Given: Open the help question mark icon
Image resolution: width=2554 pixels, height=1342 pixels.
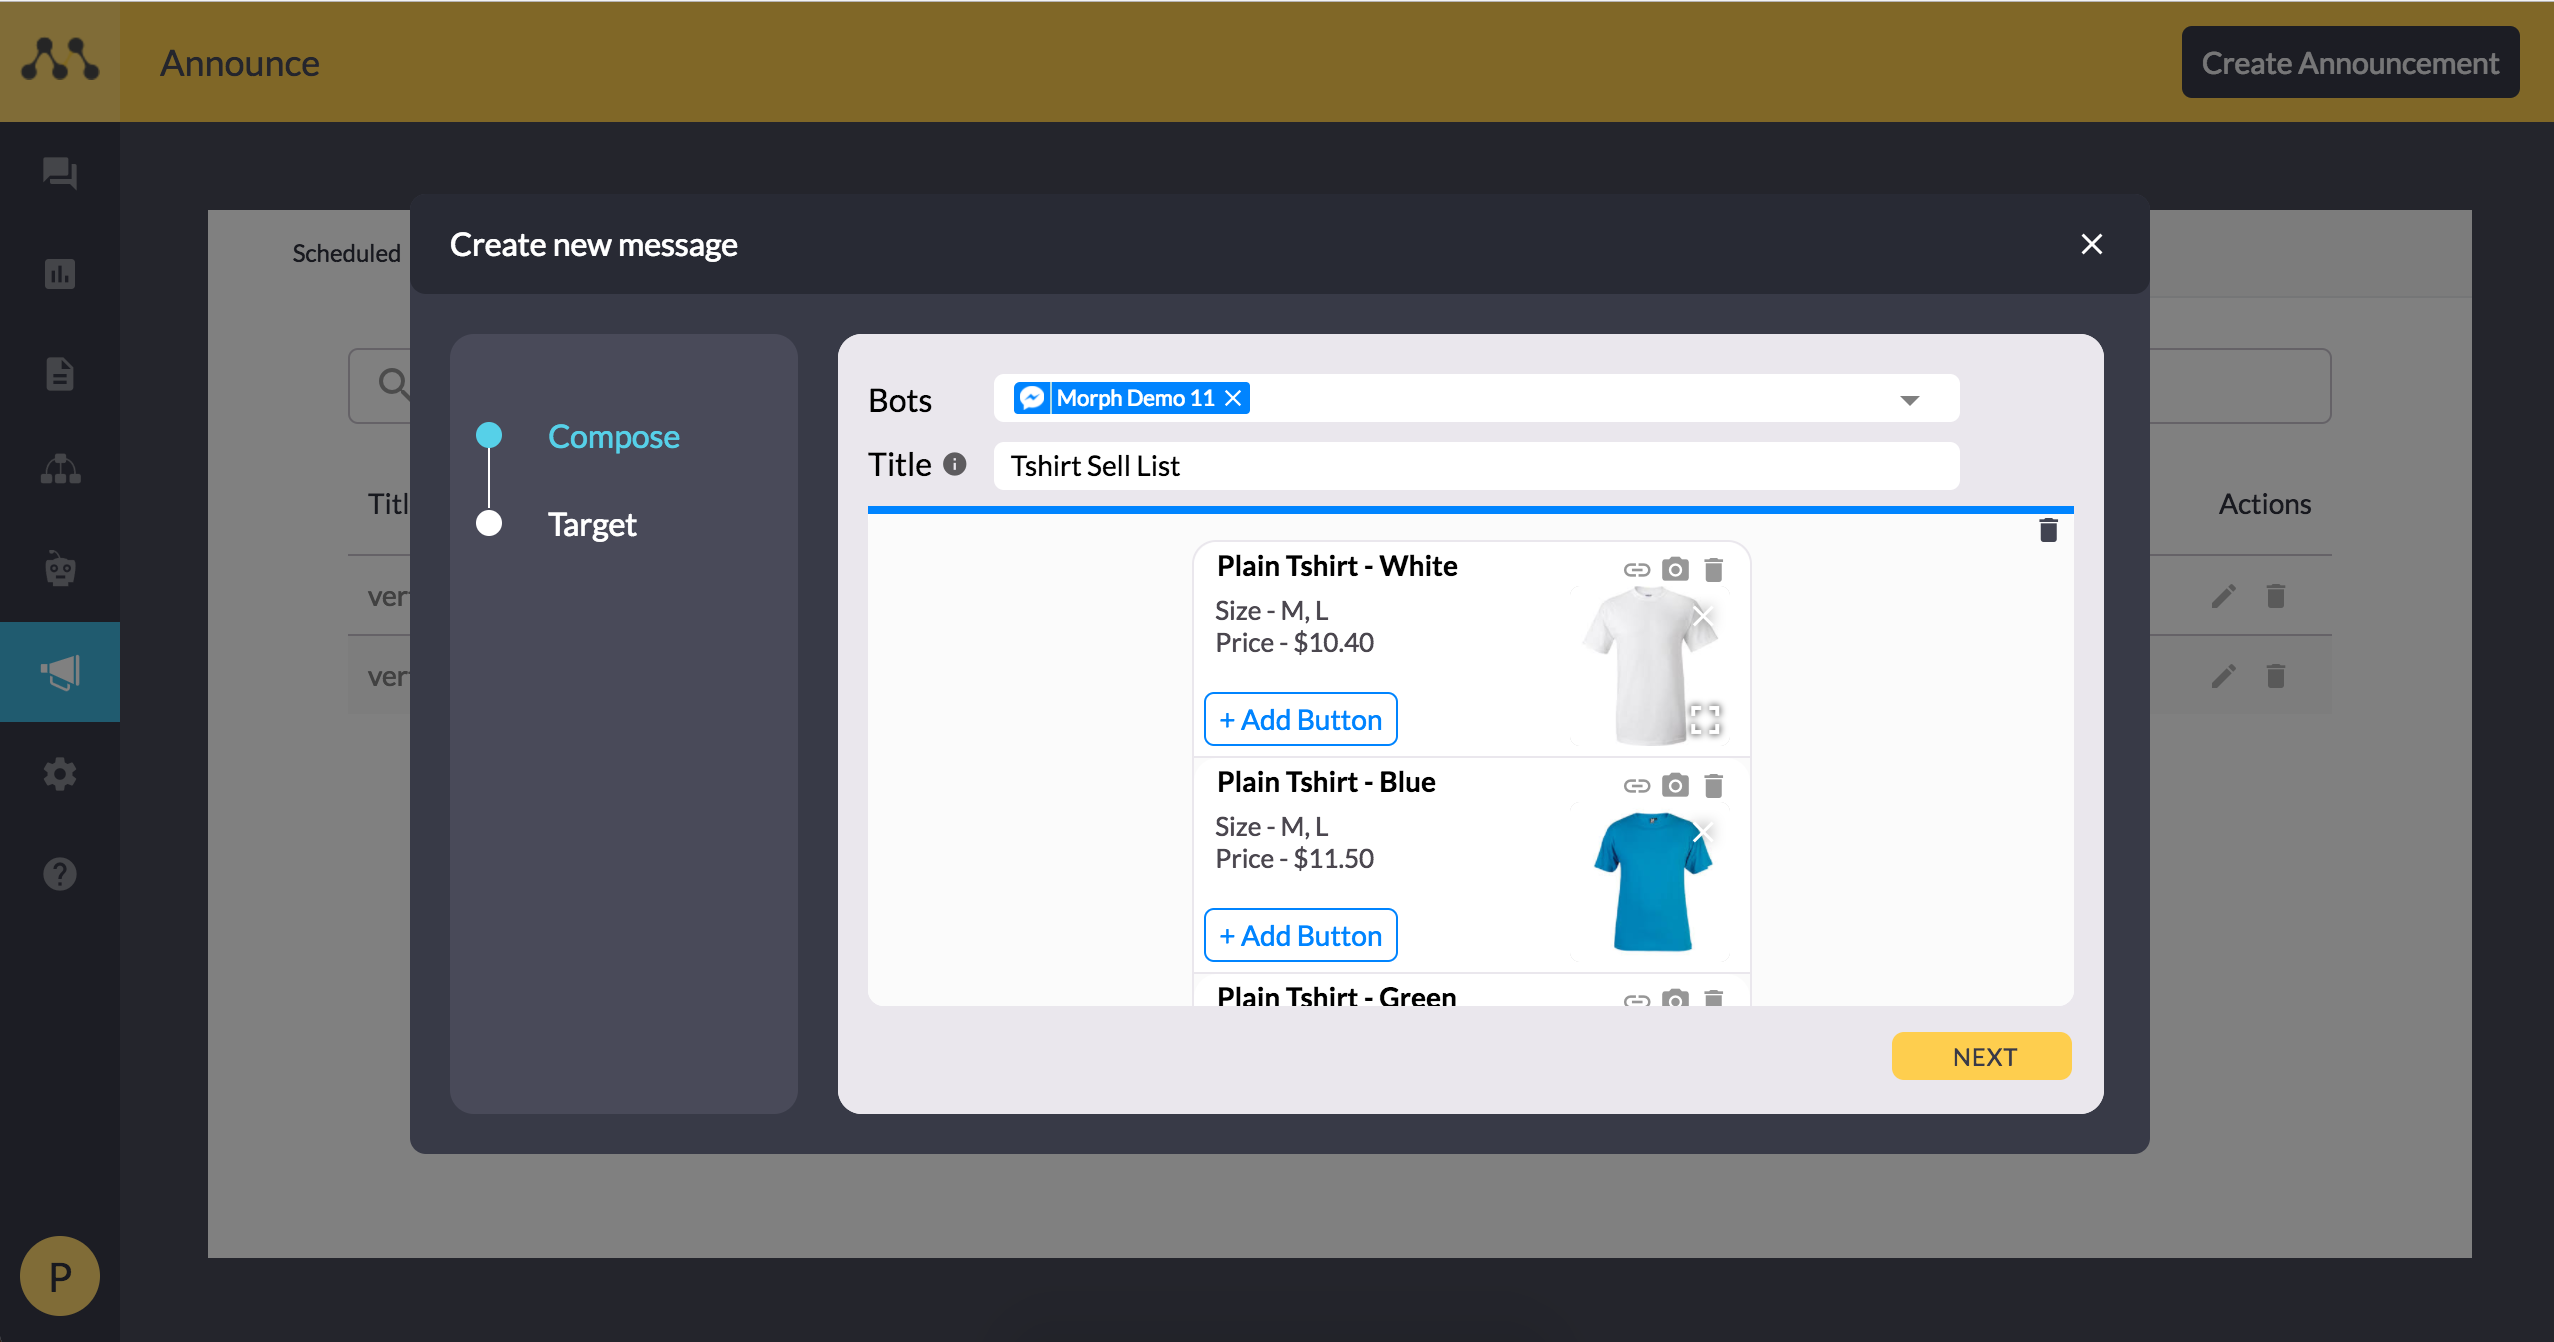Looking at the screenshot, I should (x=60, y=874).
